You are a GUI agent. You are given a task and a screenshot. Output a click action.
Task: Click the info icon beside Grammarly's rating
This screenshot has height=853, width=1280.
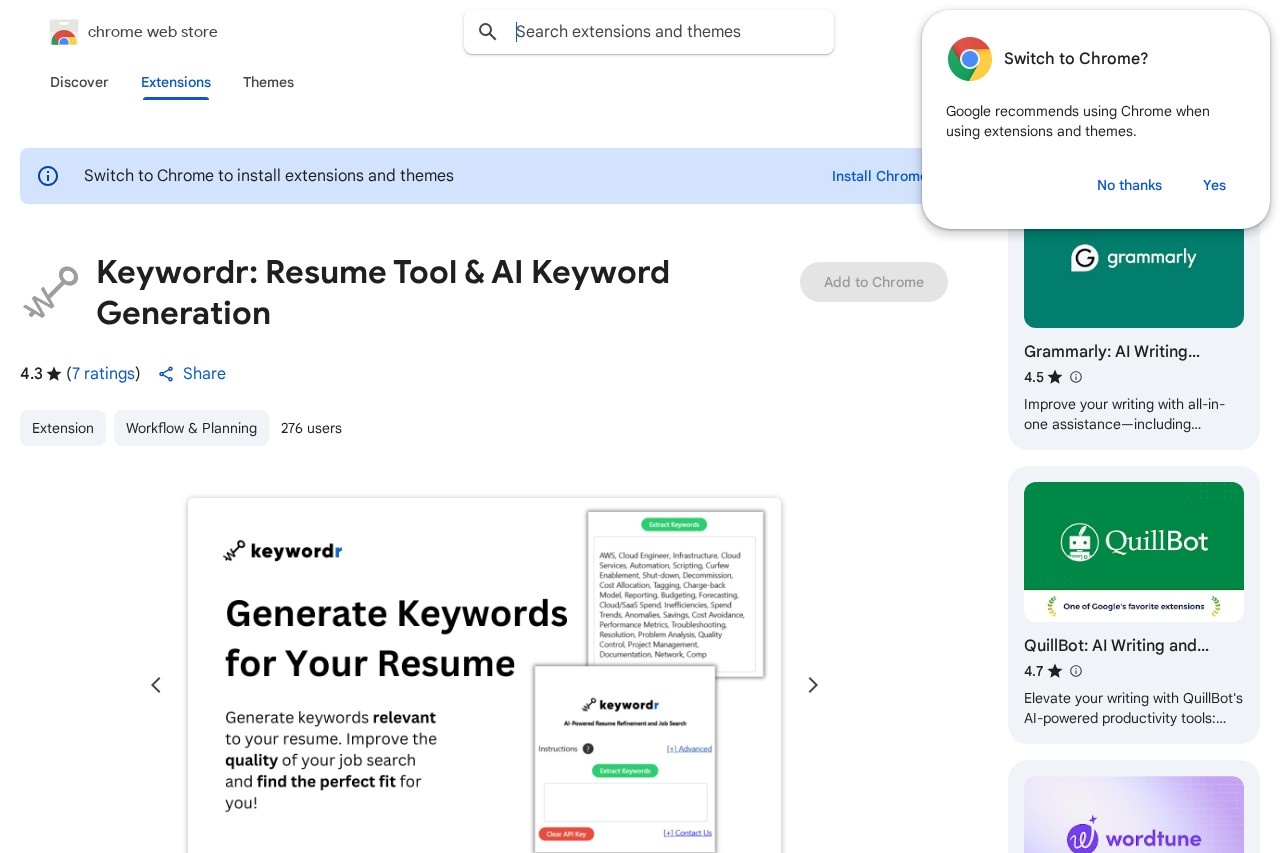tap(1076, 377)
